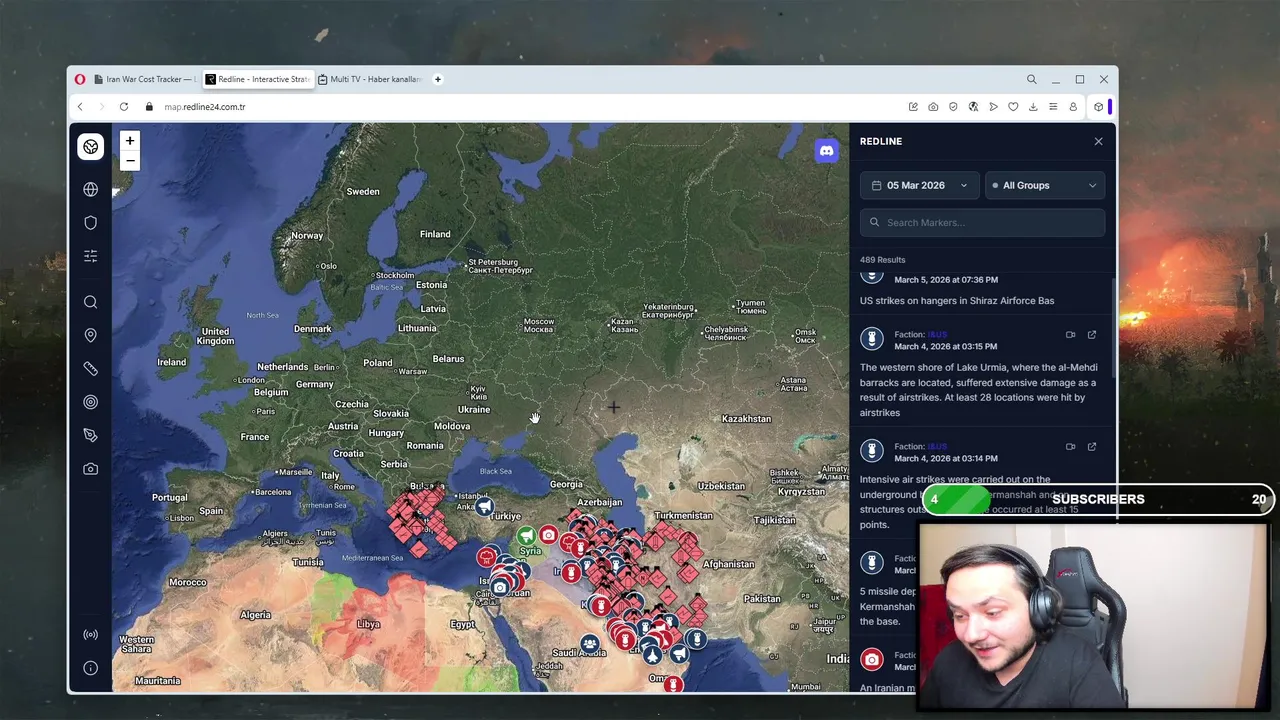Take a map snapshot with the camera icon
Screen dimensions: 1280x720
click(90, 469)
